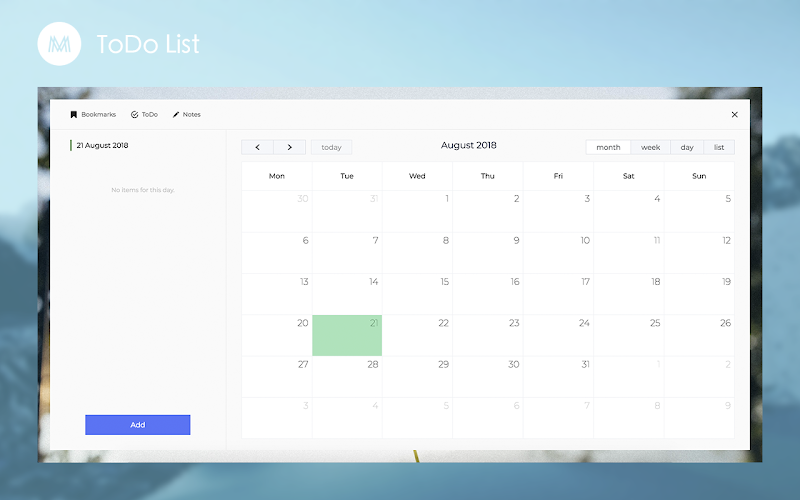The image size is (800, 500).
Task: Select day 16 in the calendar
Action: 488,294
